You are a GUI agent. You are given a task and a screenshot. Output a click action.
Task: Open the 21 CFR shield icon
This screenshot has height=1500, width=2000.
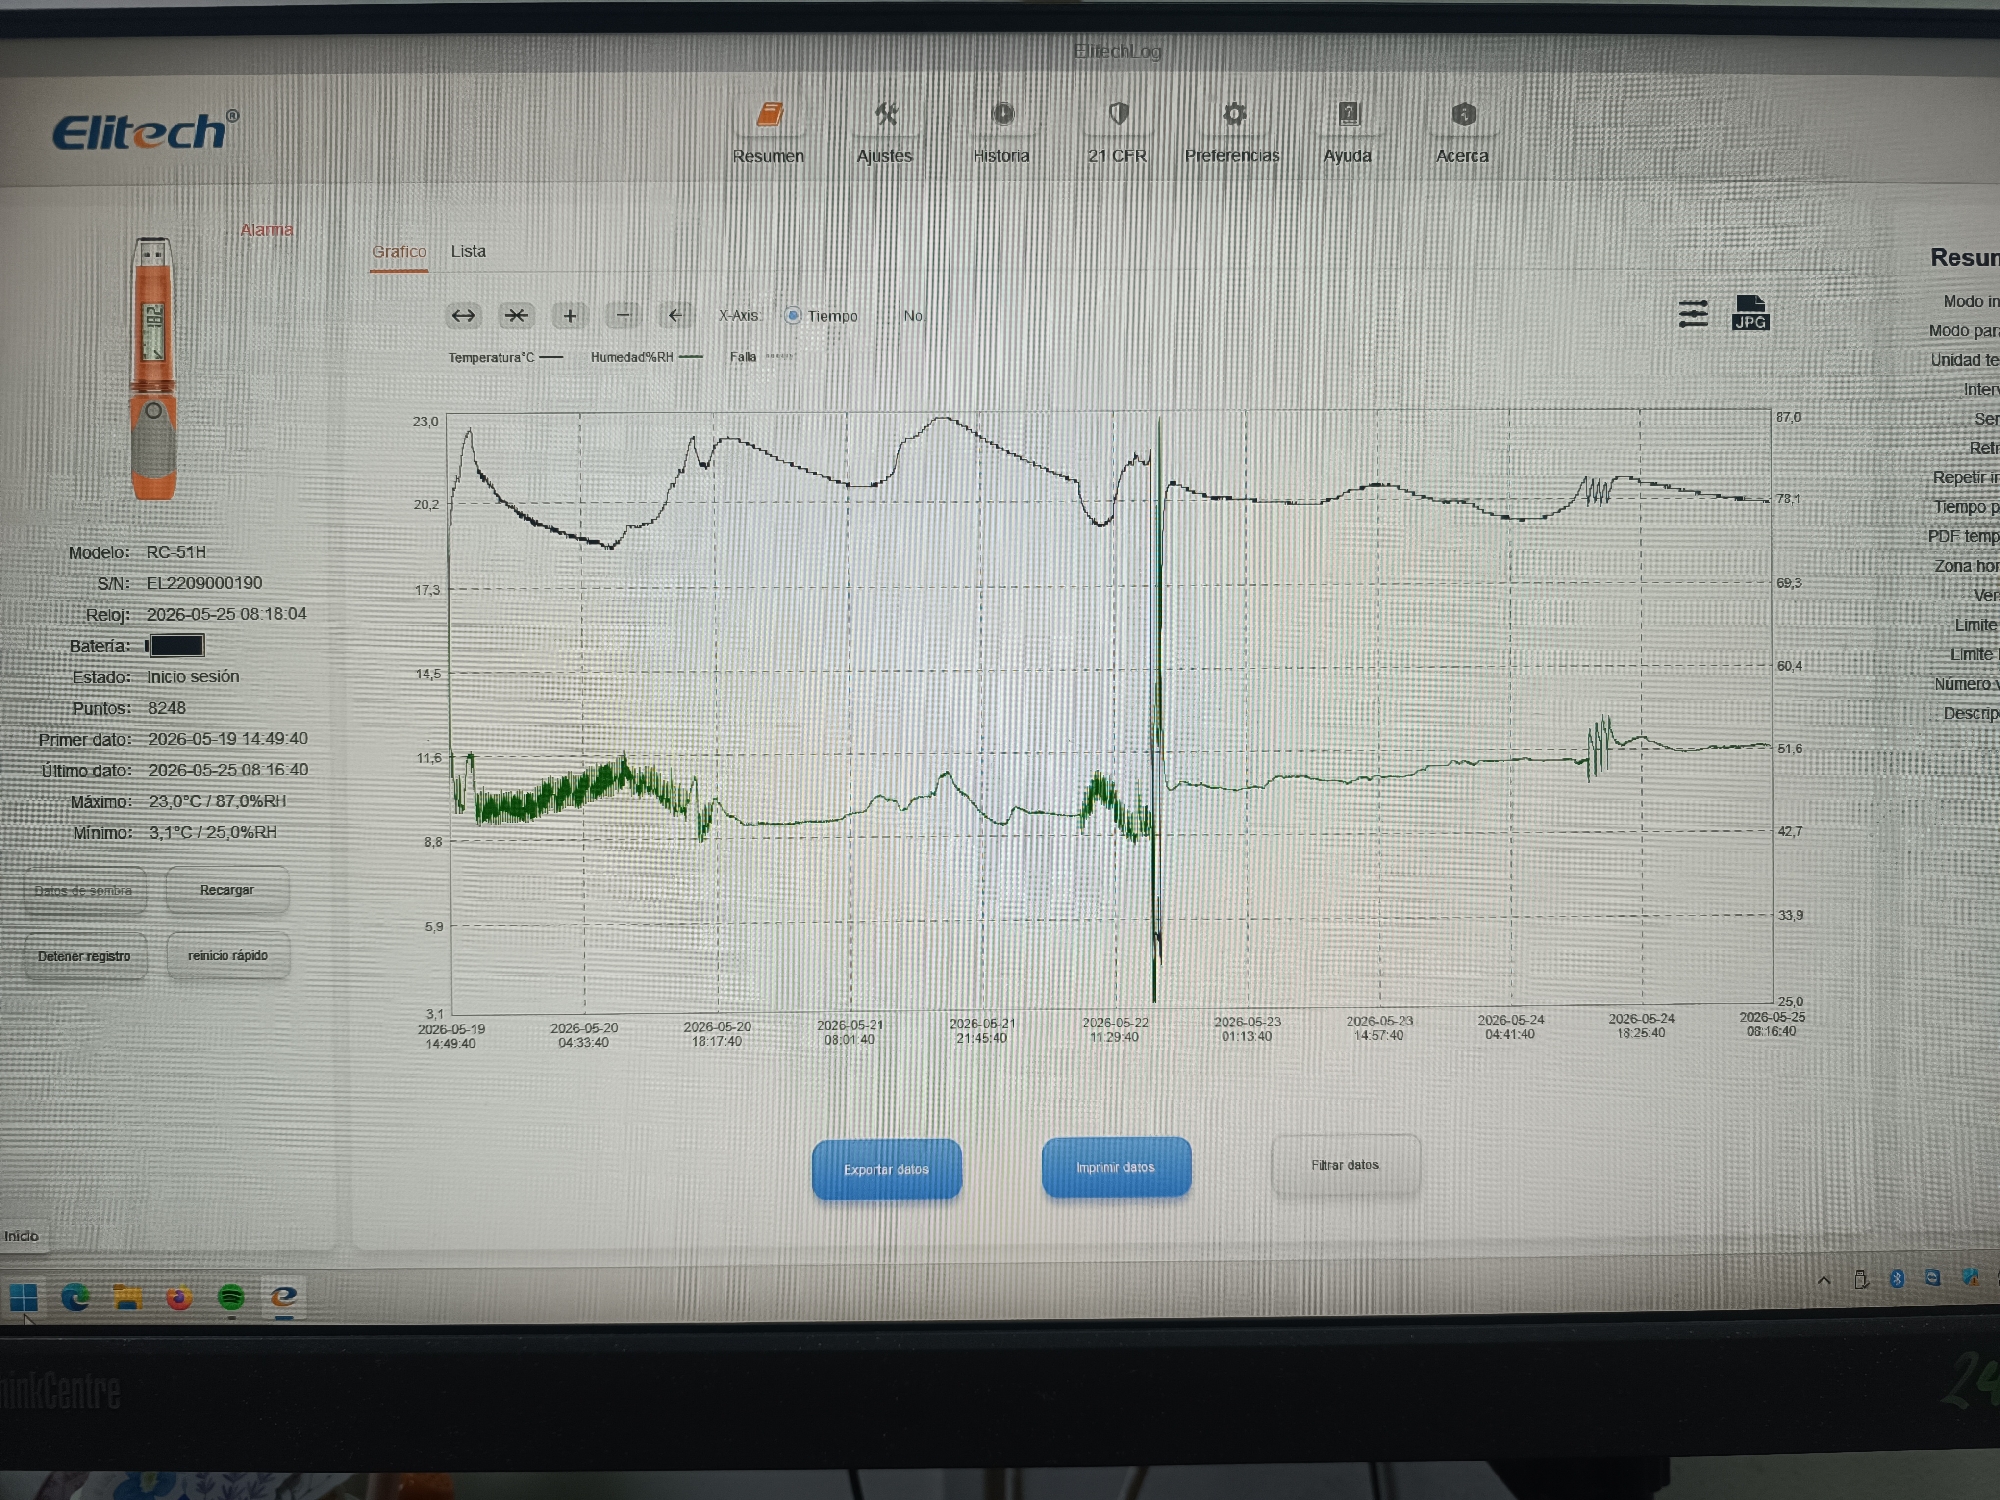(1118, 115)
